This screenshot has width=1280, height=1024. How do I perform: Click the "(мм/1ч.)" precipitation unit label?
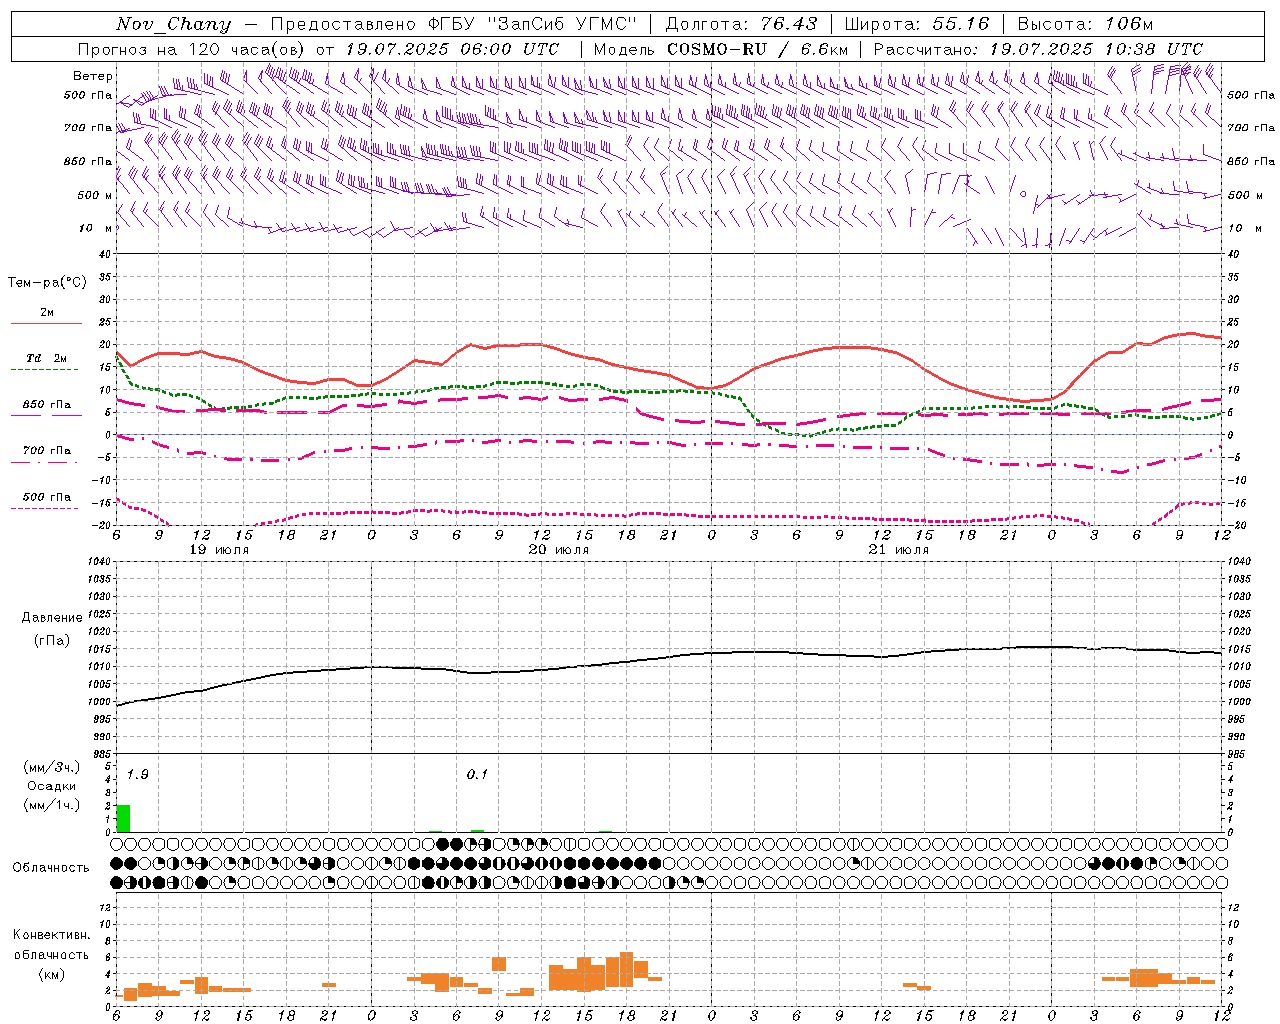(x=51, y=805)
